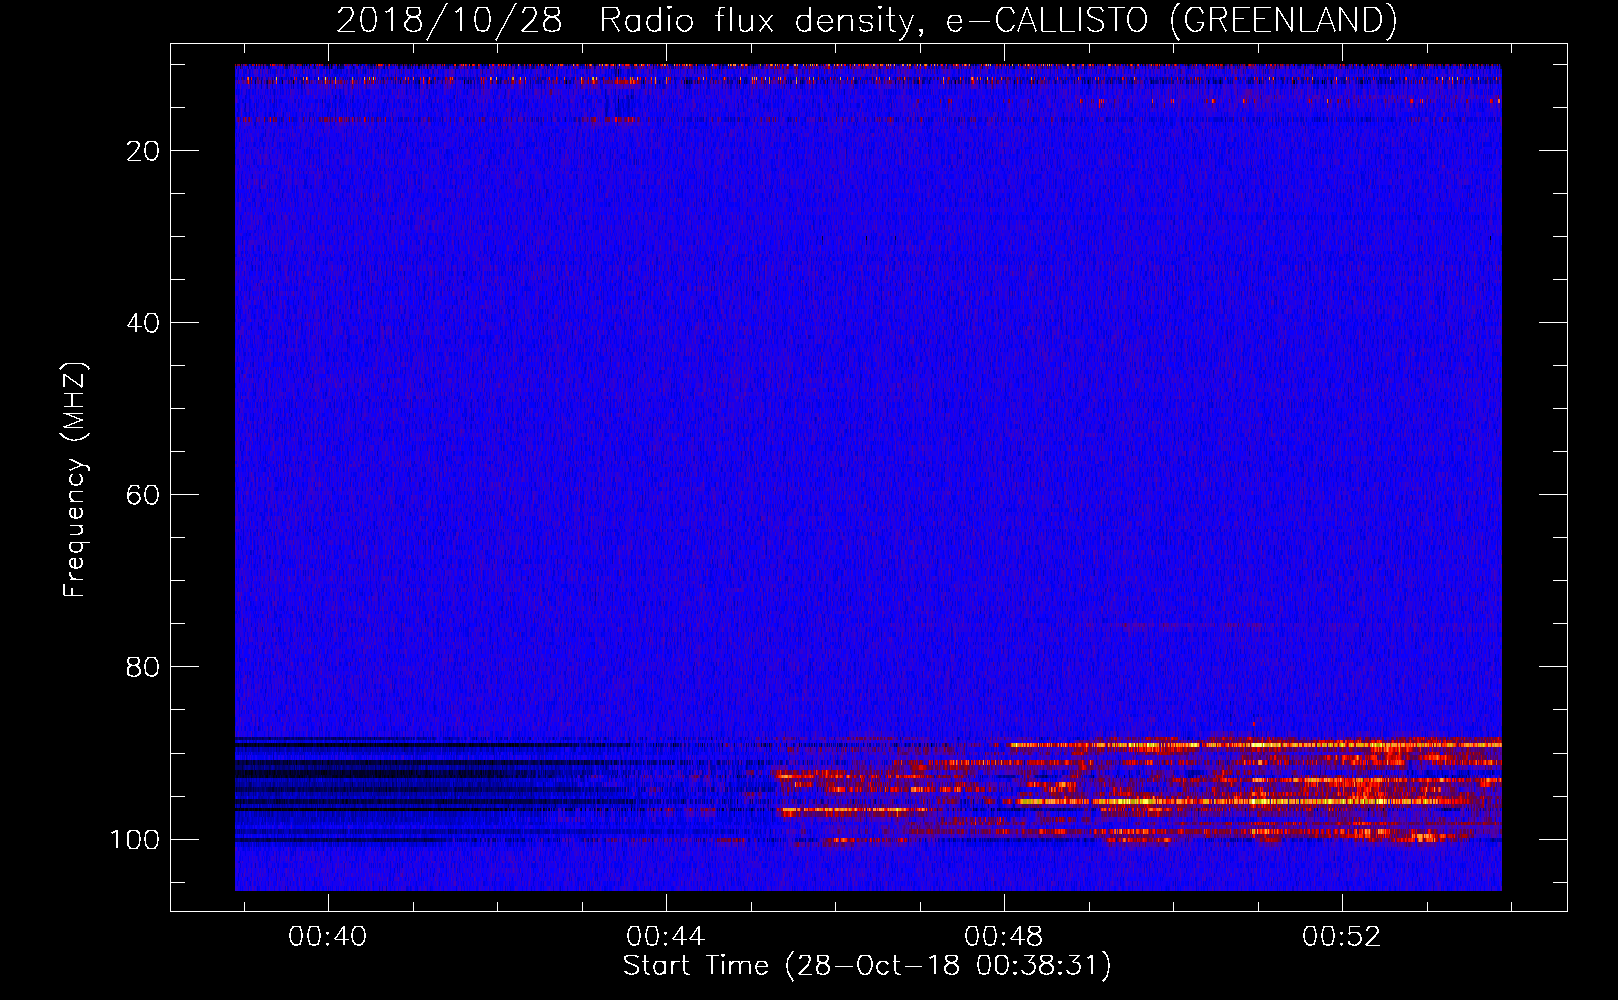Image resolution: width=1618 pixels, height=1000 pixels.
Task: Click the plot title 'Radio flux density, e-CALLISTO (GREENLAND)'
Action: (998, 20)
